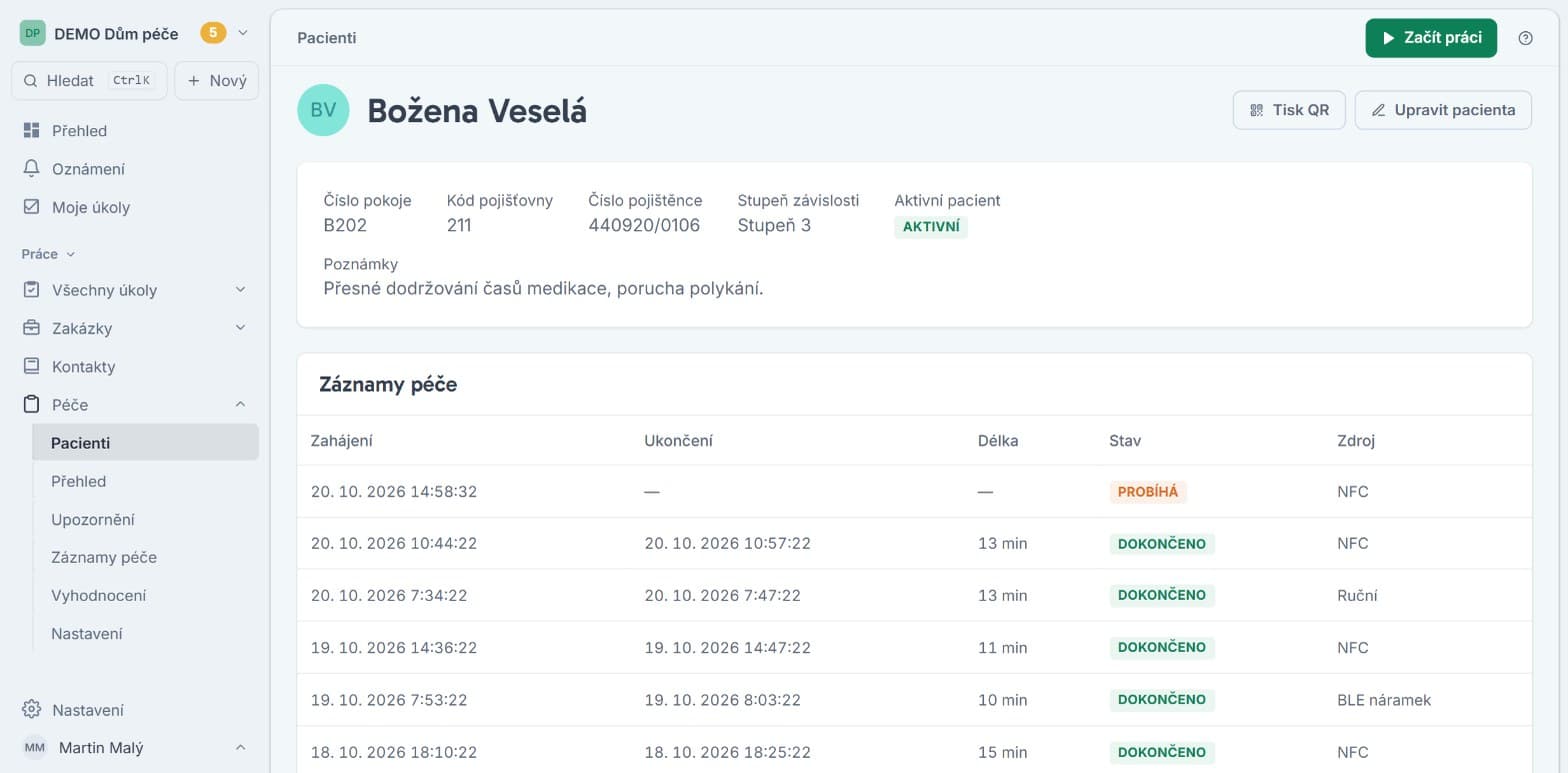Viewport: 1568px width, 773px height.
Task: Open Nastavení gear at sidebar bottom
Action: pos(31,710)
